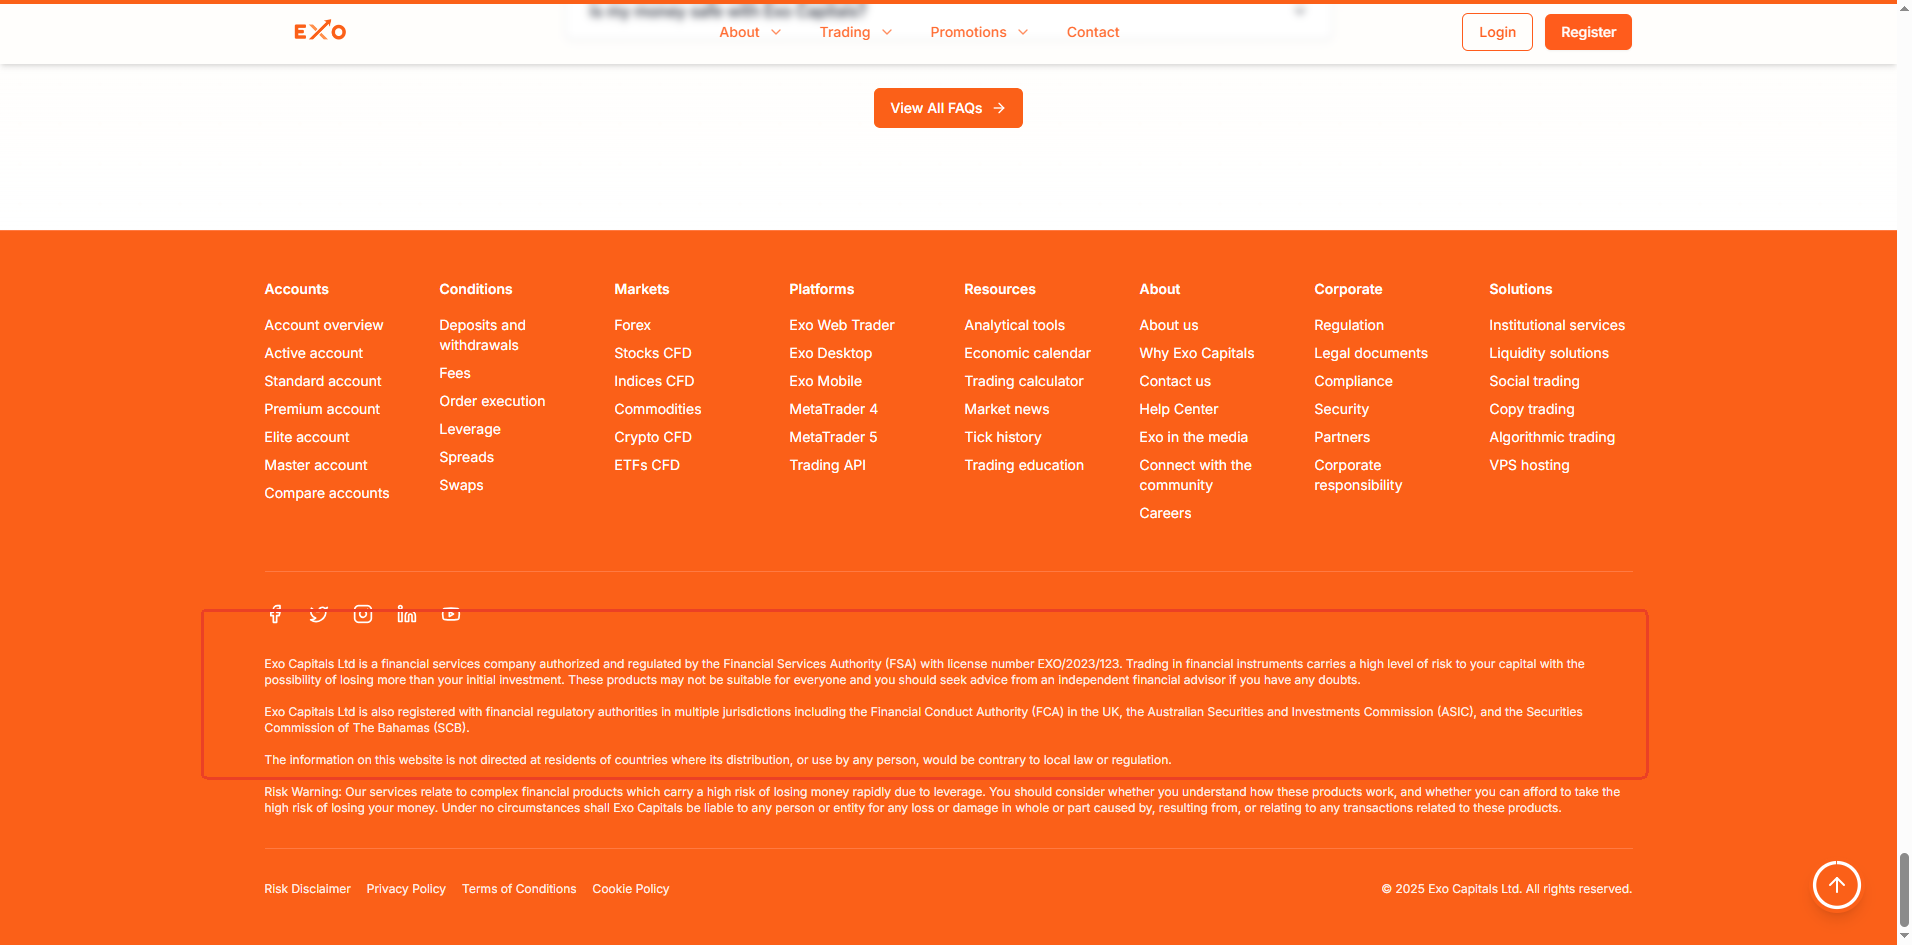Open Indices CFD link
1912x945 pixels.
click(x=654, y=381)
